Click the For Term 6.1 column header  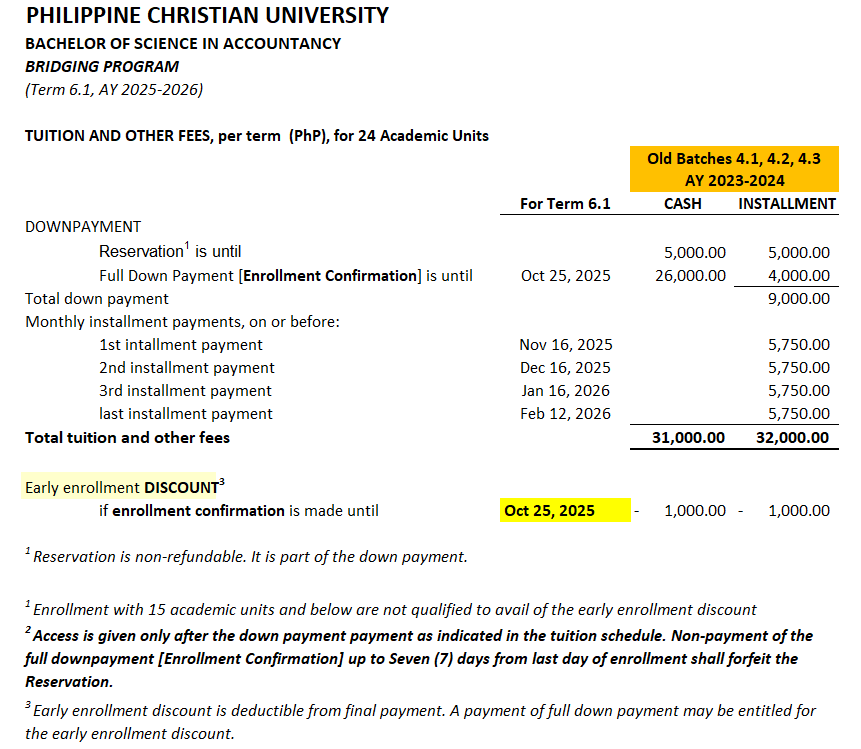pyautogui.click(x=565, y=203)
